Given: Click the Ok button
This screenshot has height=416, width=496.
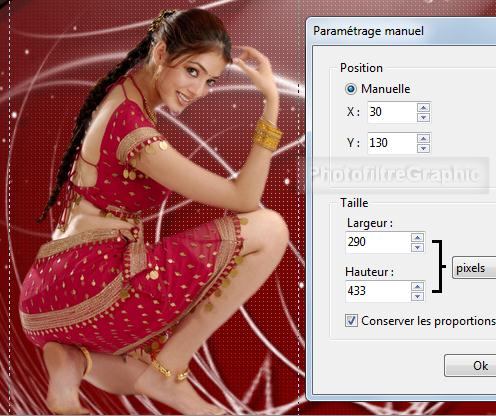Looking at the screenshot, I should 470,366.
